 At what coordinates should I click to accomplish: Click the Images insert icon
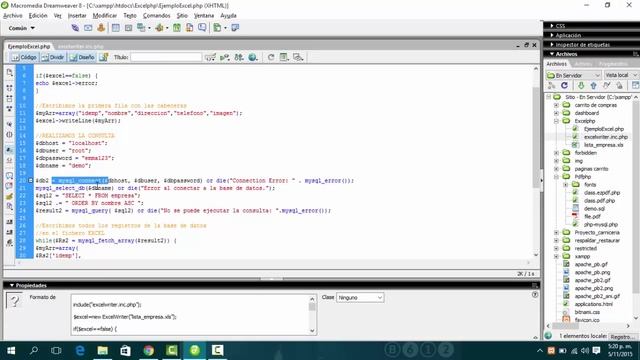tap(141, 28)
